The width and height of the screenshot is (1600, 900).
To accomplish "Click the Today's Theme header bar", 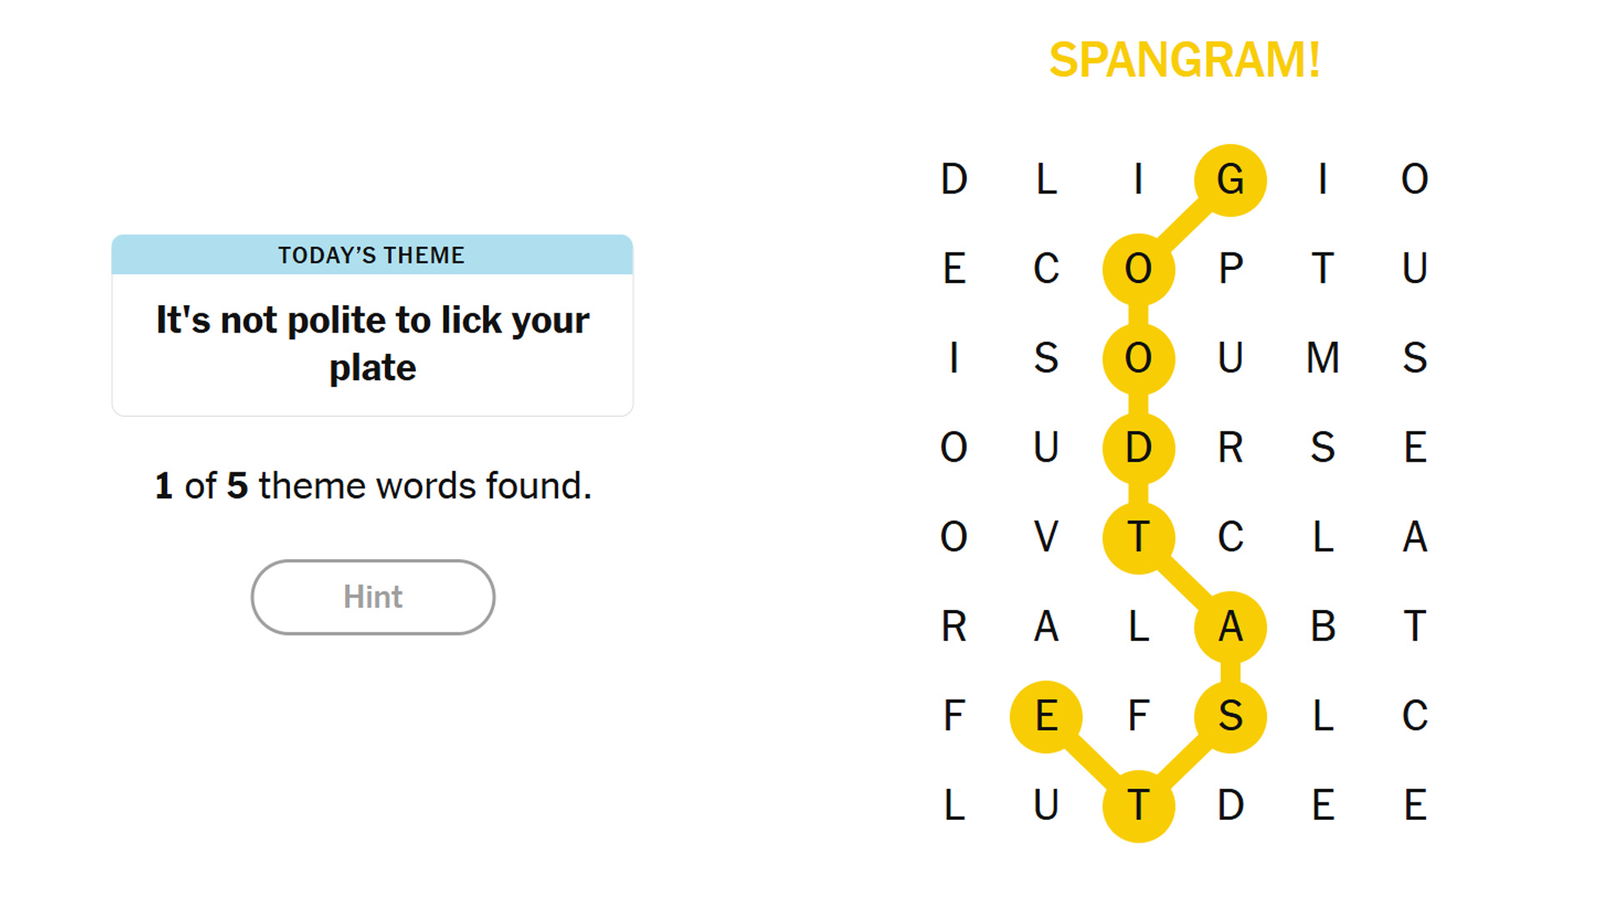I will [x=372, y=255].
